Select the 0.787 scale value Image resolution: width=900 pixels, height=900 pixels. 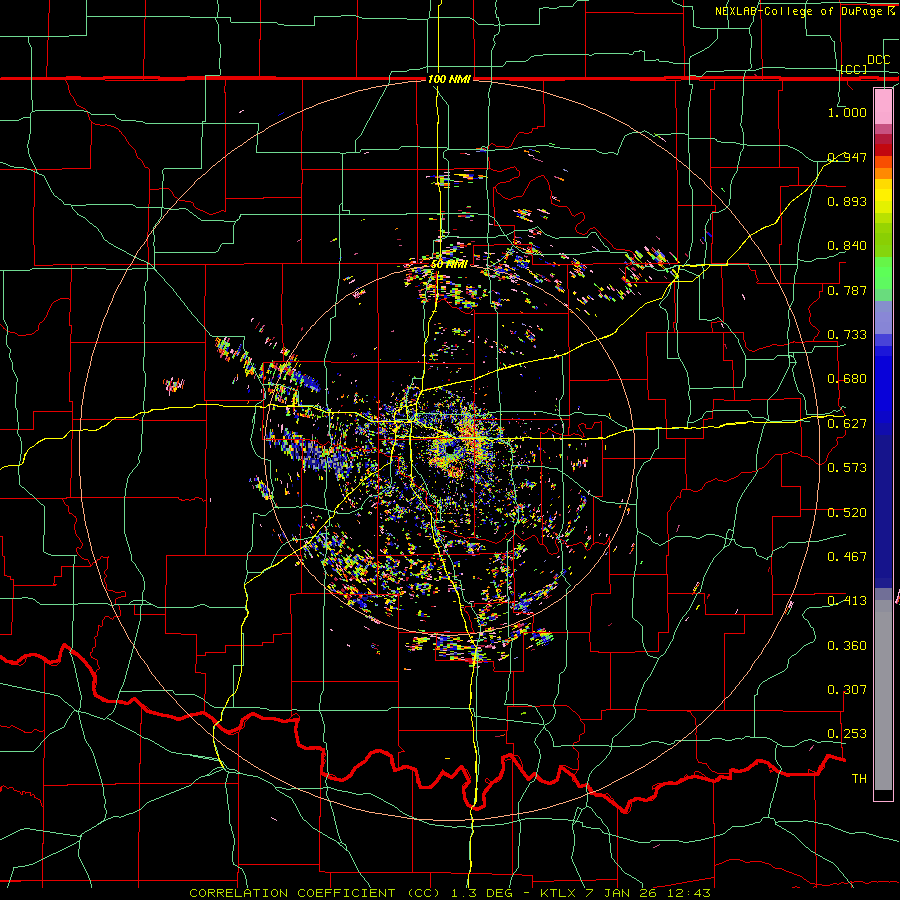(x=847, y=290)
